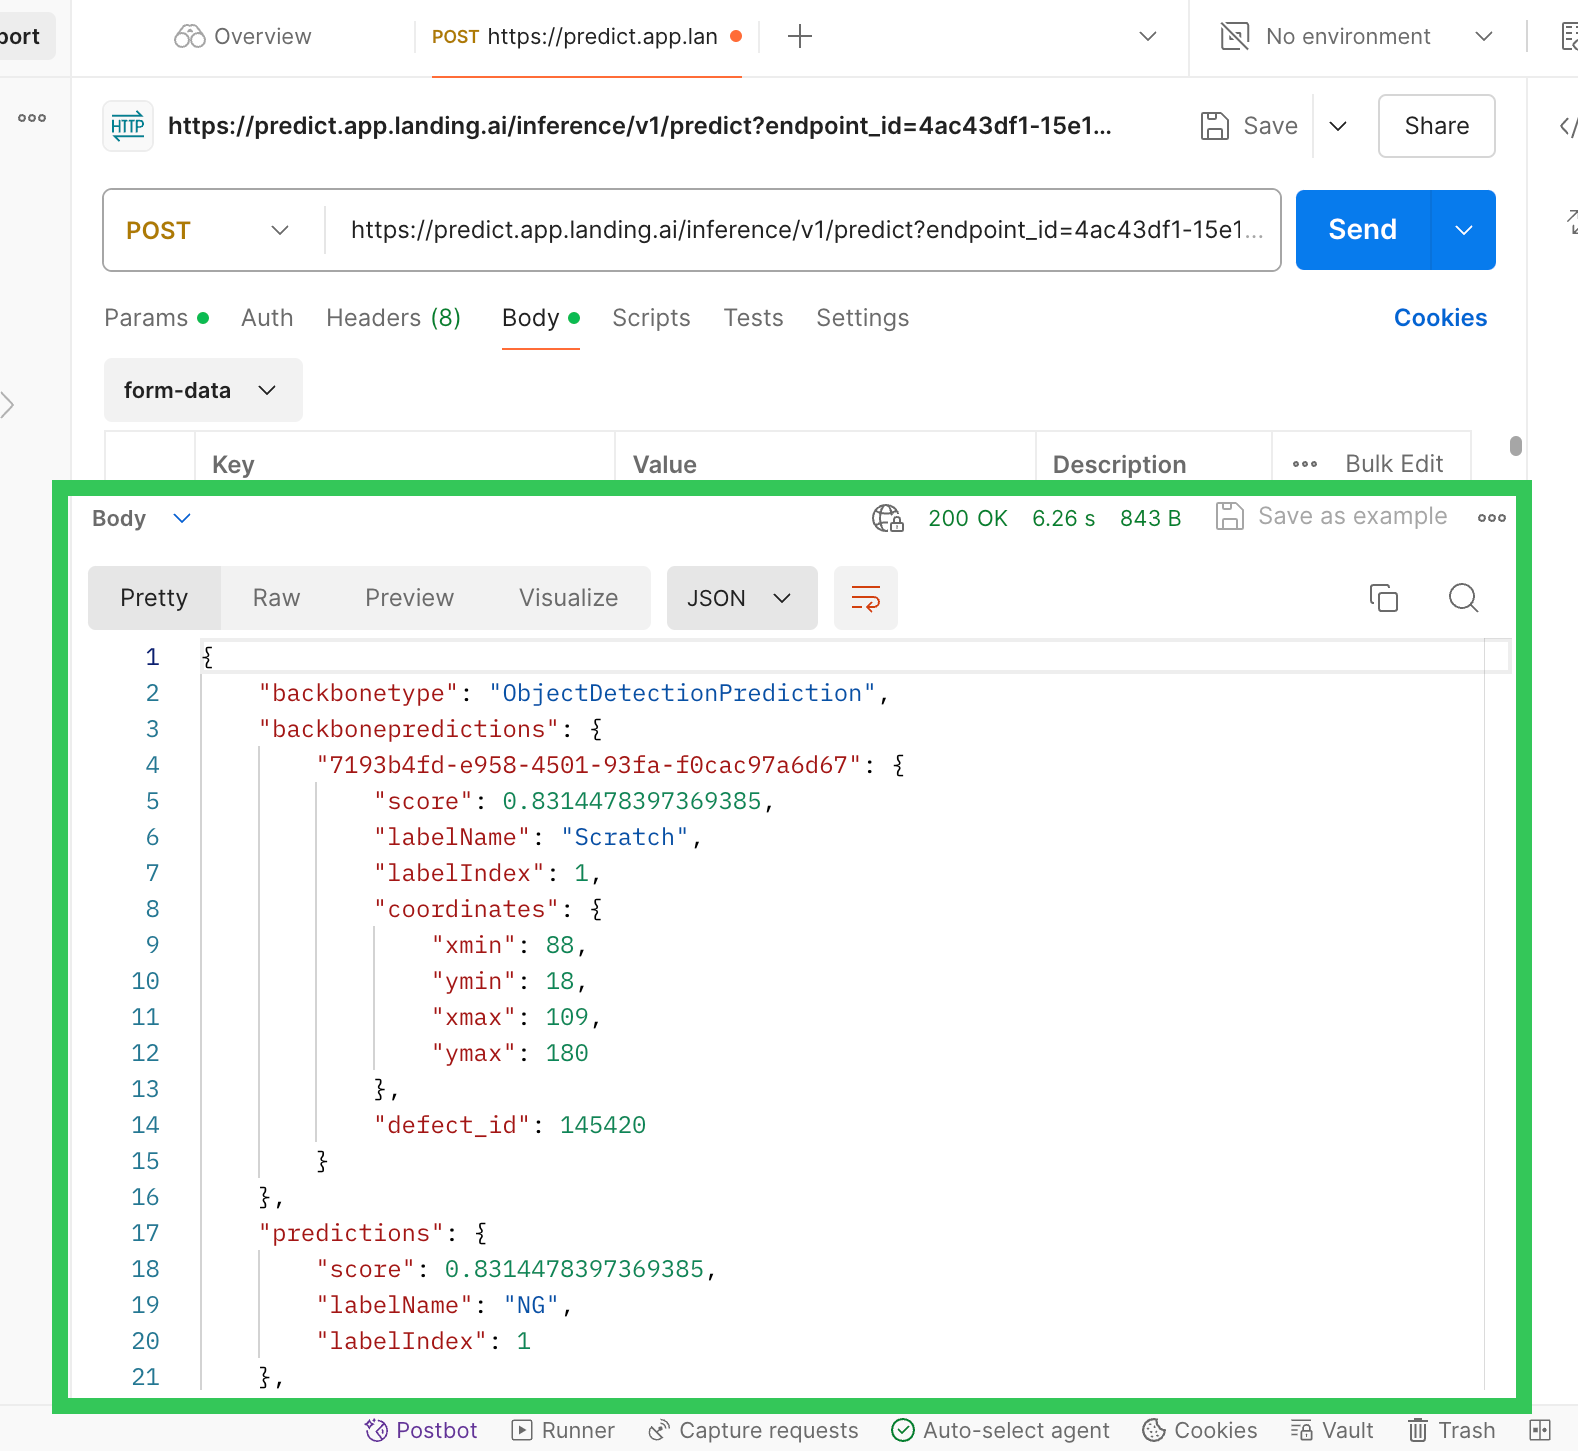Open the Headers (8) tab
This screenshot has width=1578, height=1451.
click(393, 318)
